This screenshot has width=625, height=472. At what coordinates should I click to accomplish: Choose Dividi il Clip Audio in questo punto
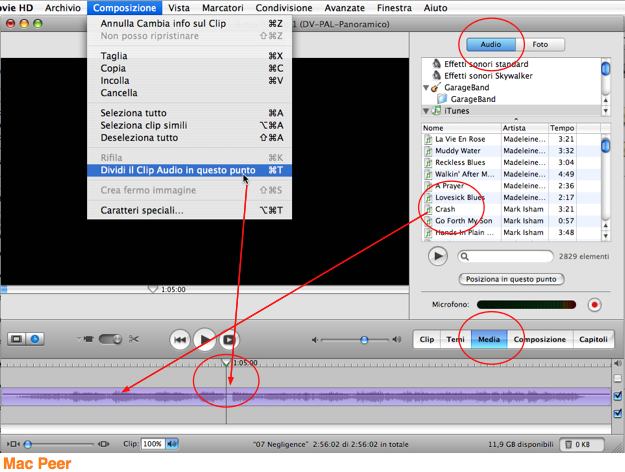[189, 170]
